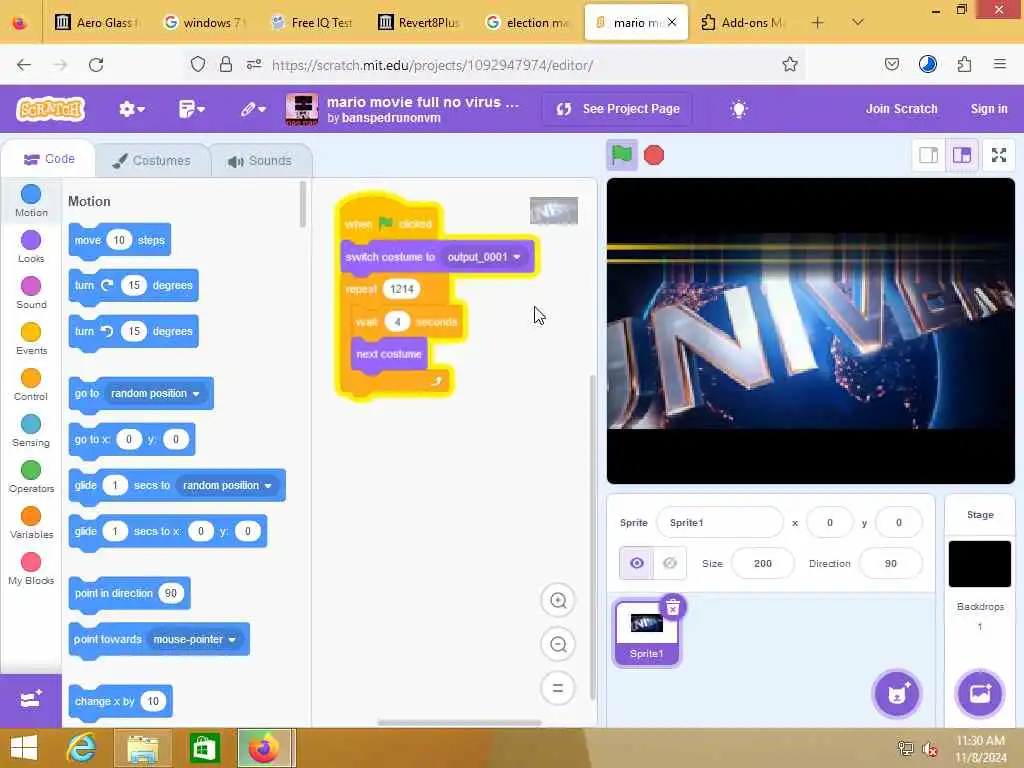This screenshot has width=1024, height=768.
Task: Open Internet Explorer from taskbar
Action: click(82, 748)
